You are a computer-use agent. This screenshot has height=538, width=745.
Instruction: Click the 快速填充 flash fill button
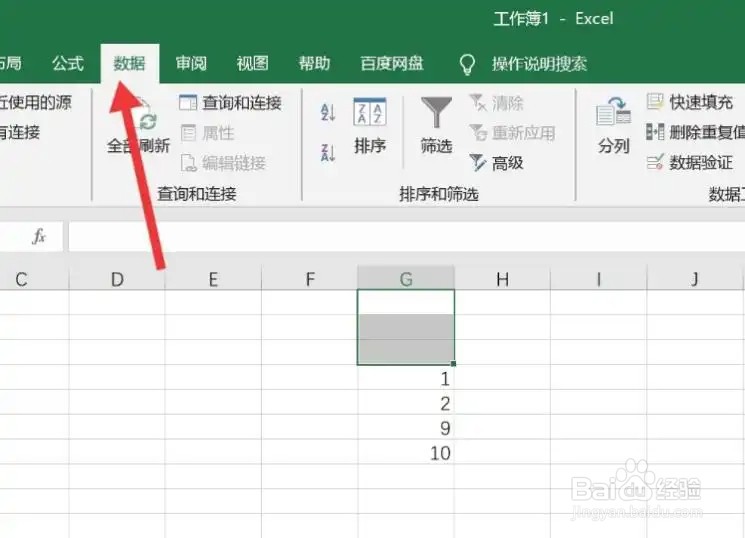click(x=689, y=102)
